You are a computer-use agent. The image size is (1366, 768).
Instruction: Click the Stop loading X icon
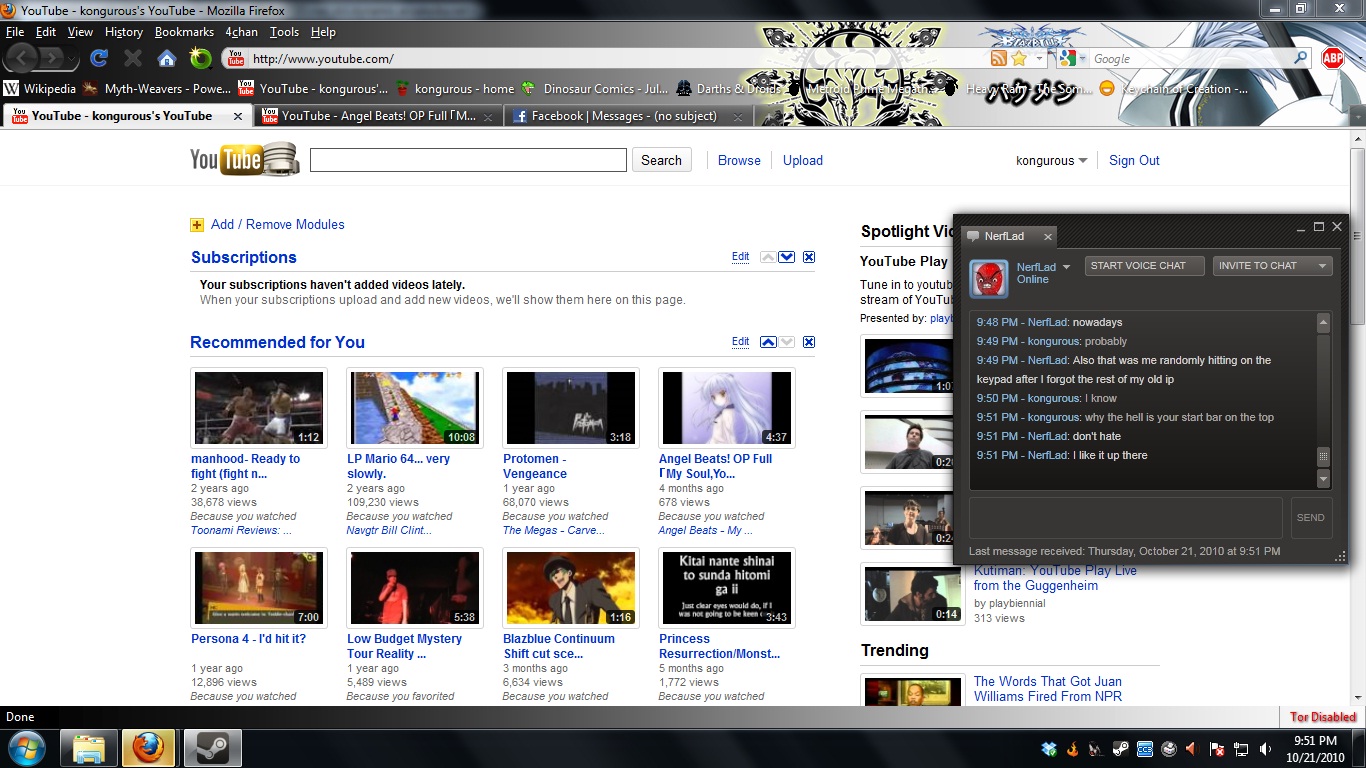coord(133,58)
